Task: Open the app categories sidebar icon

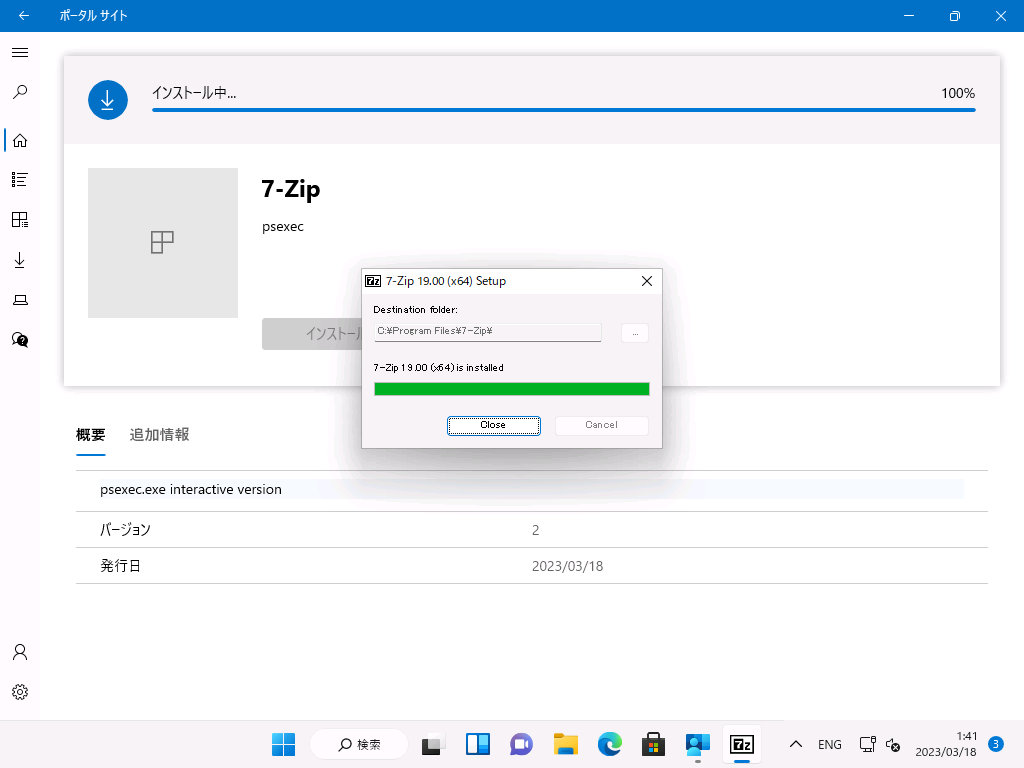Action: (19, 220)
